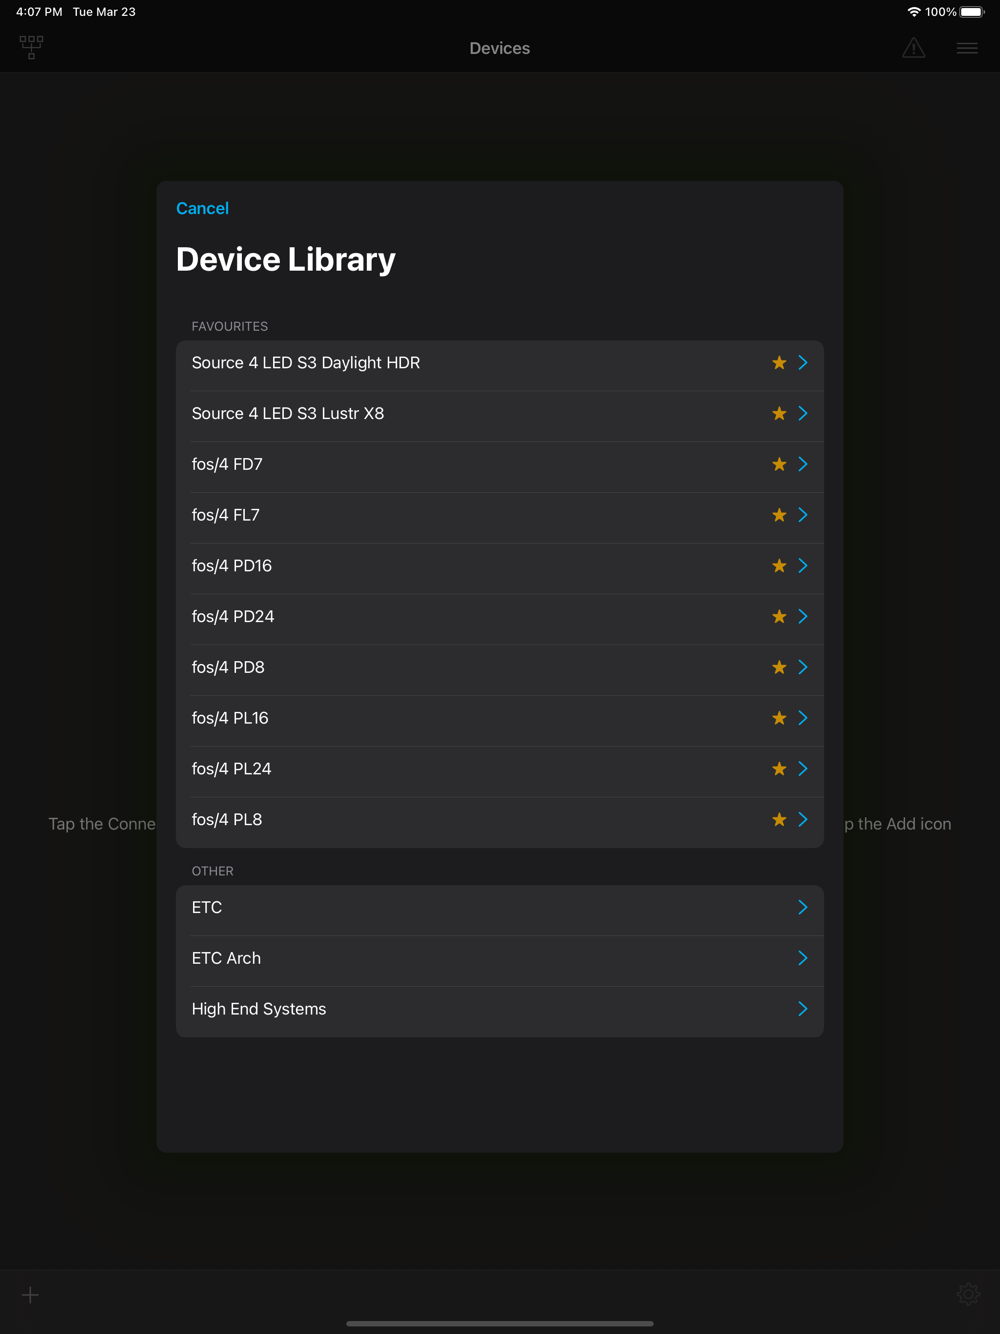
Task: Expand the ETC Arch chevron
Action: pos(803,958)
